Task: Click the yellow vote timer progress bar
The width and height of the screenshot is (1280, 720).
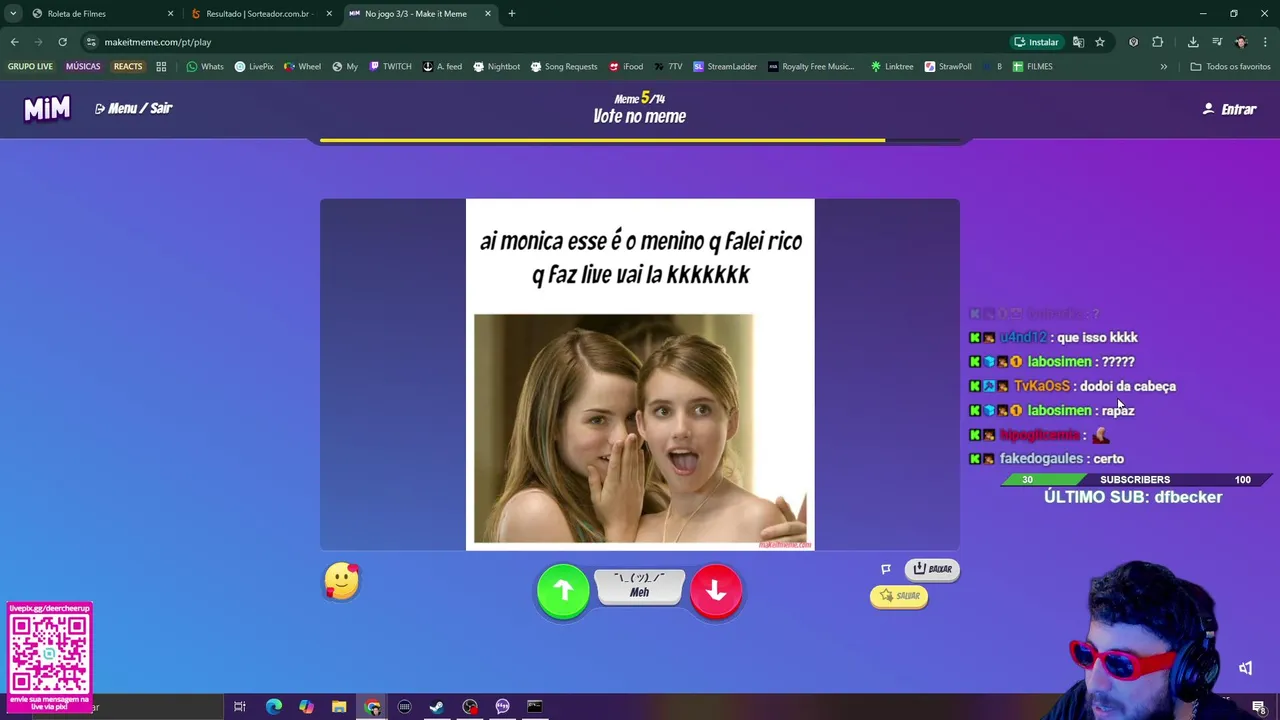Action: point(602,141)
